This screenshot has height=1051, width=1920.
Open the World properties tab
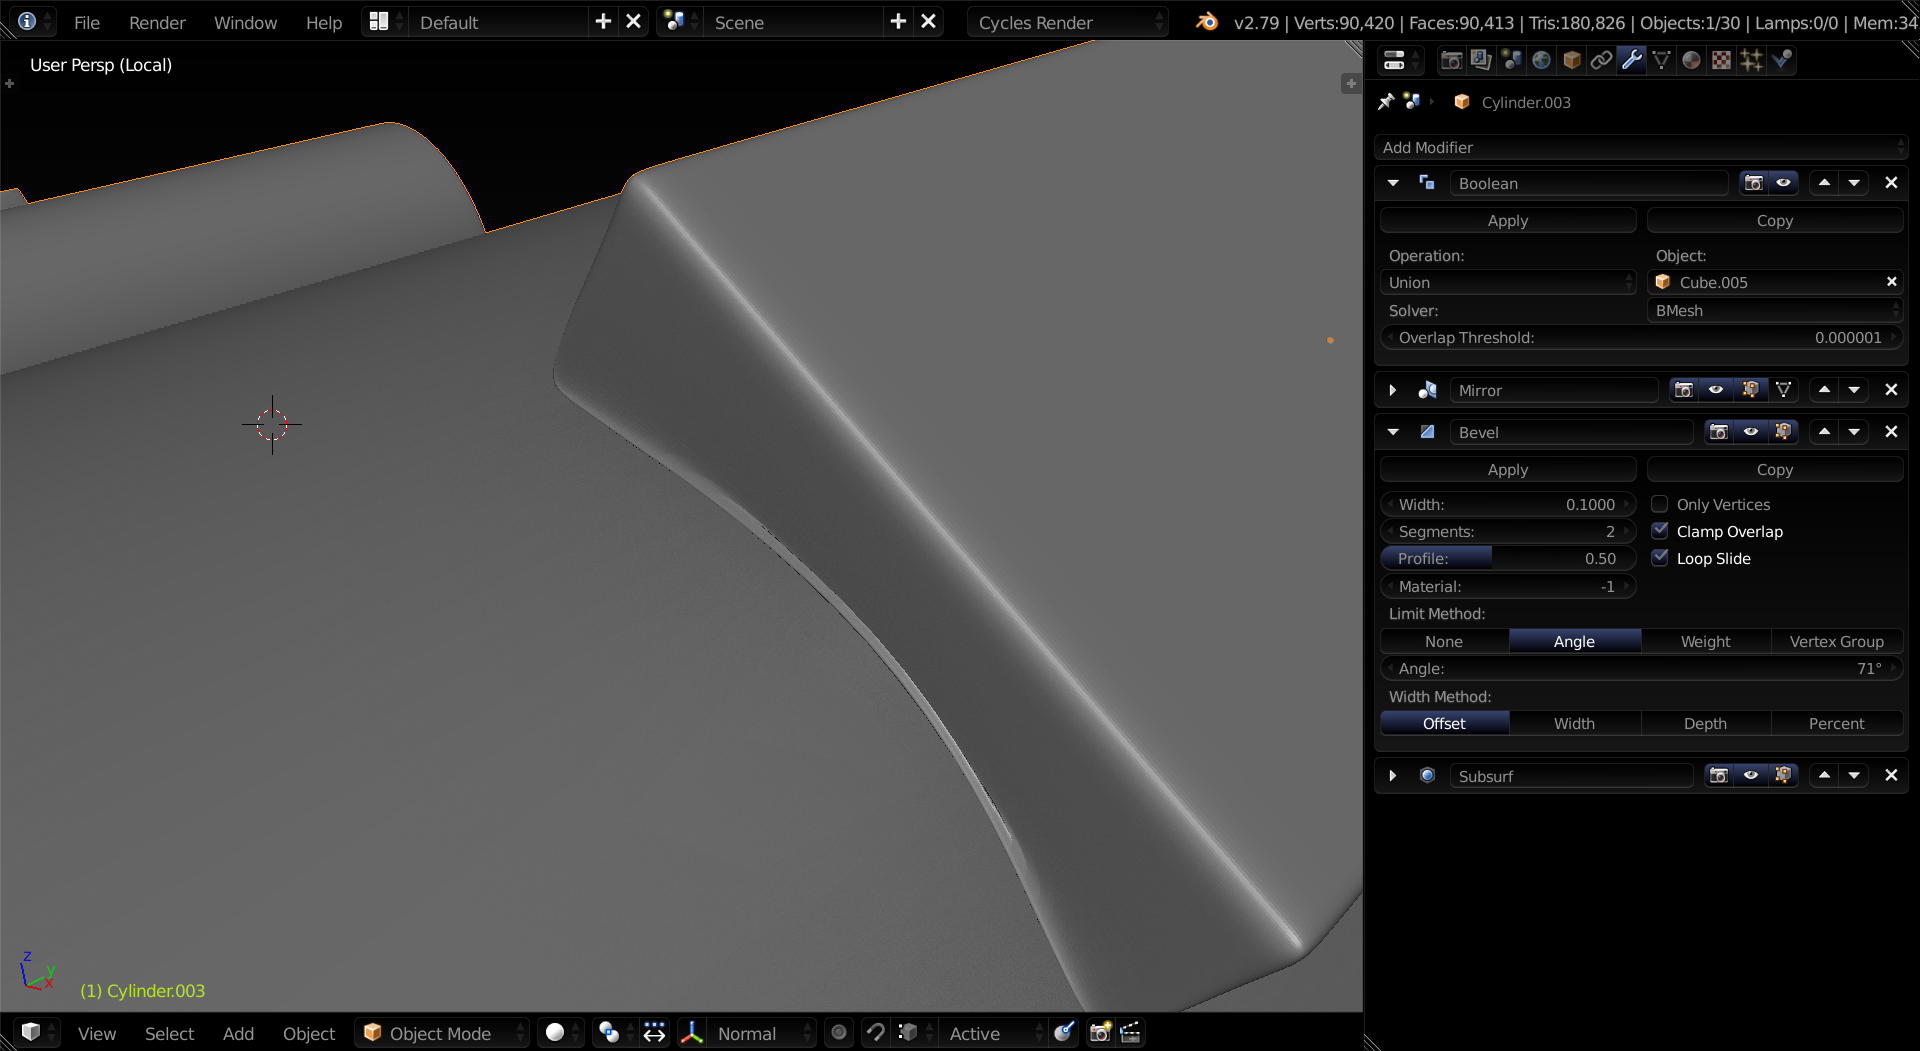[x=1541, y=60]
